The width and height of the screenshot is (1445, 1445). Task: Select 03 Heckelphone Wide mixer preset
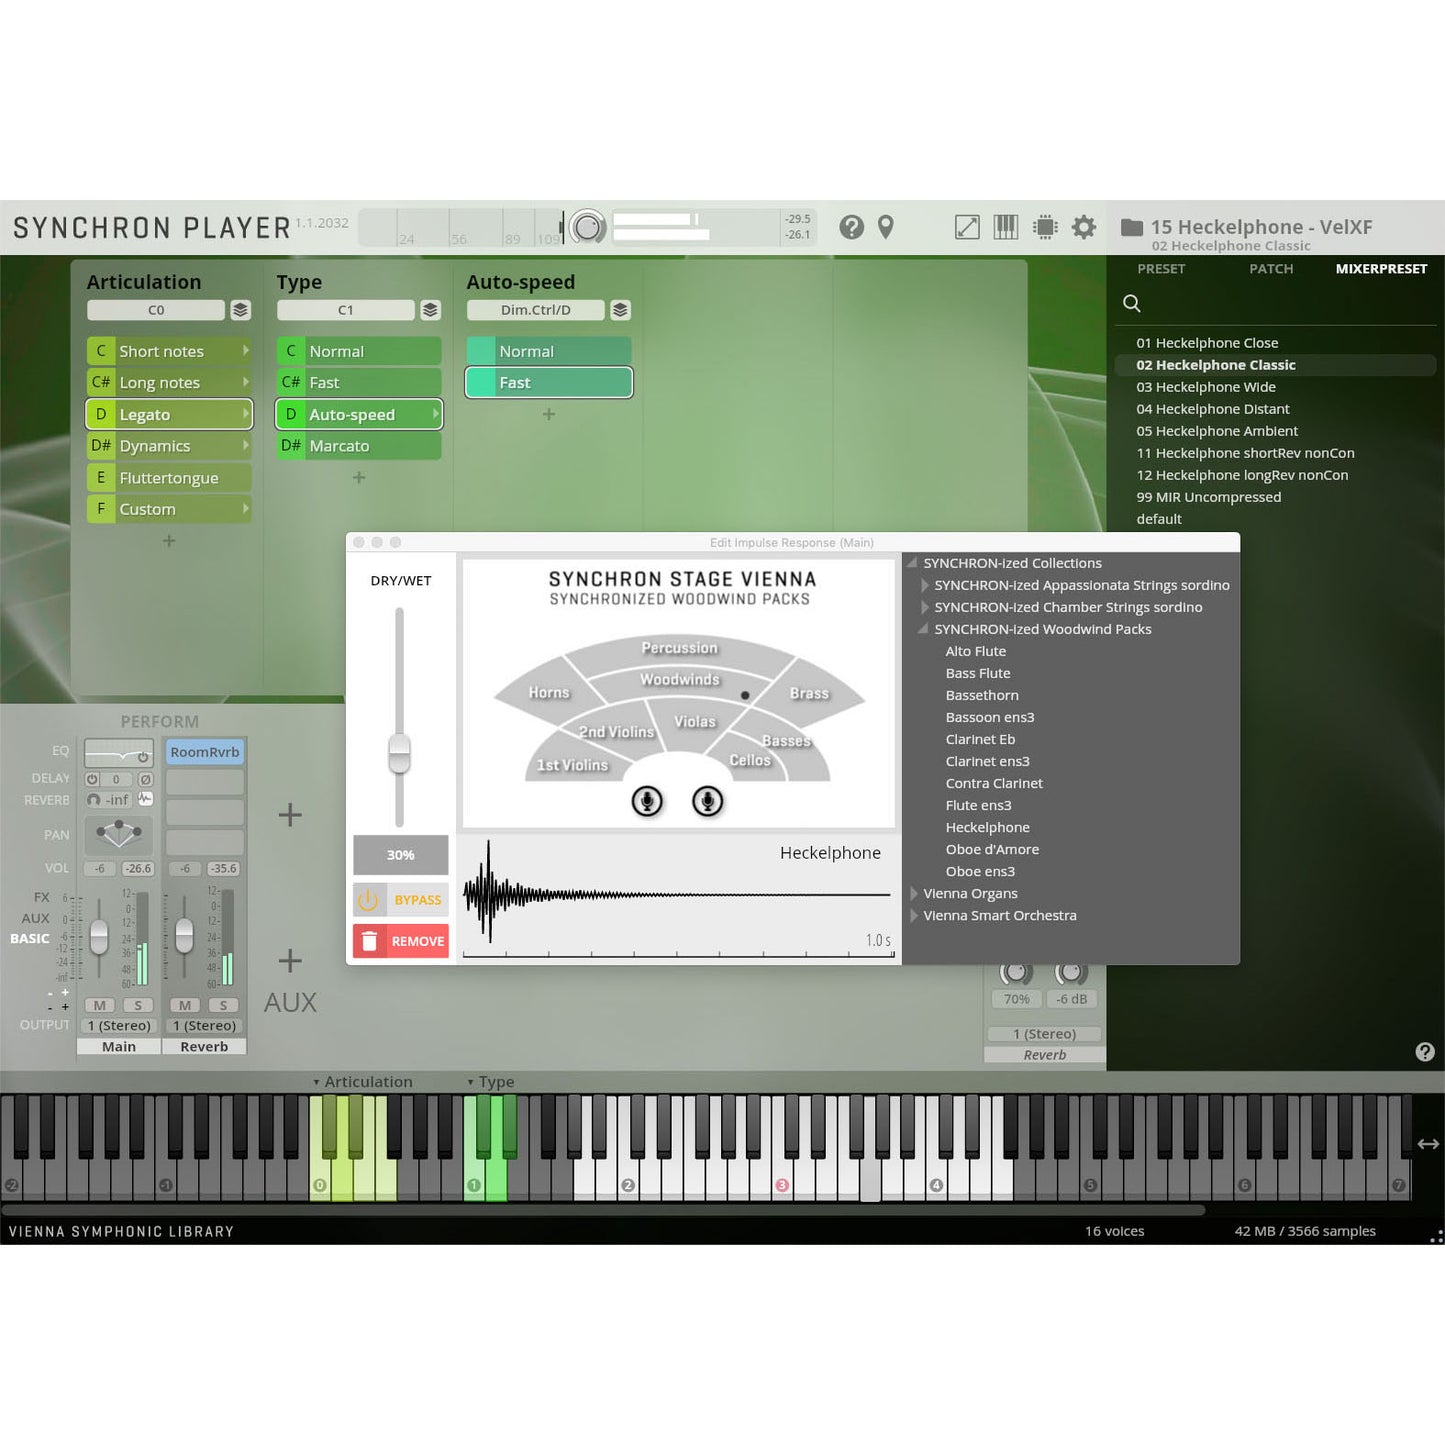point(1205,387)
